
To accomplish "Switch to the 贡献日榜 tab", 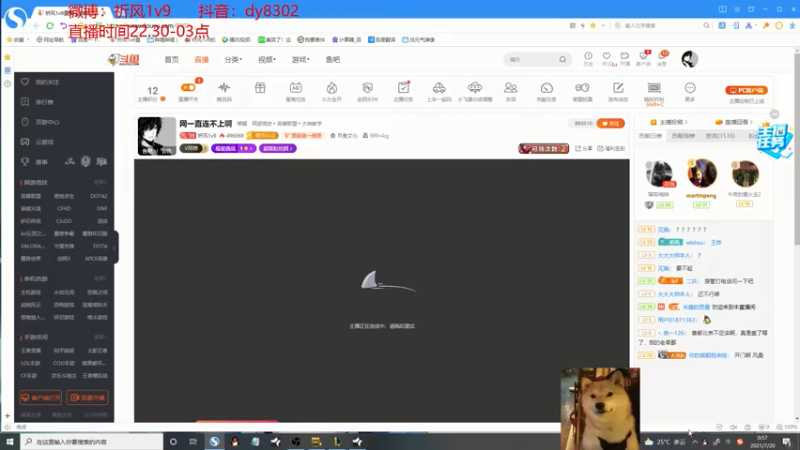I will pos(650,136).
